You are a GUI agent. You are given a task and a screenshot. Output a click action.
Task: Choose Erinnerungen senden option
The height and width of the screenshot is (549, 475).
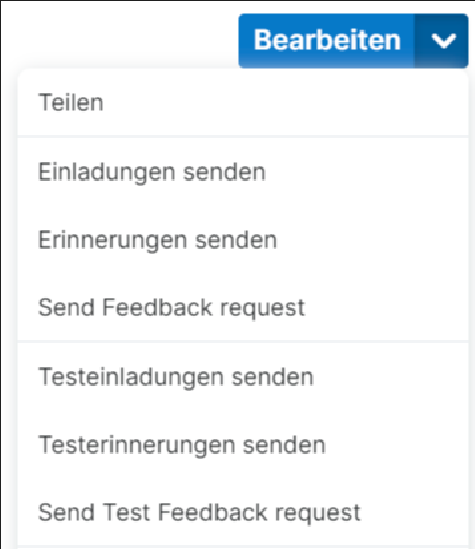pos(243,240)
